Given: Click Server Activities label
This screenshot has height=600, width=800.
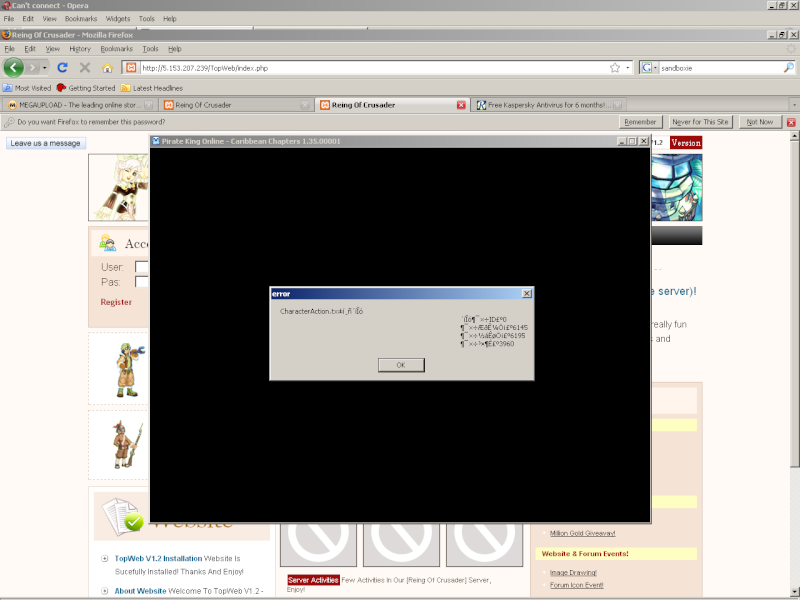Looking at the screenshot, I should point(313,580).
